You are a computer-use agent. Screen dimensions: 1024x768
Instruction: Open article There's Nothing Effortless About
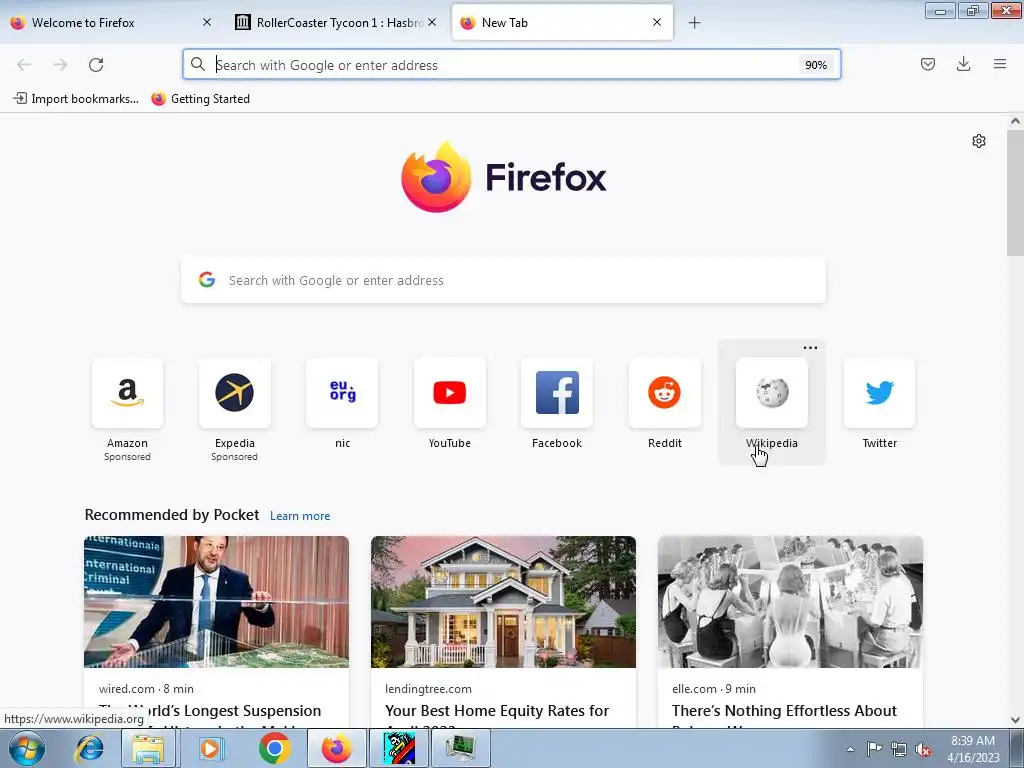[x=784, y=711]
